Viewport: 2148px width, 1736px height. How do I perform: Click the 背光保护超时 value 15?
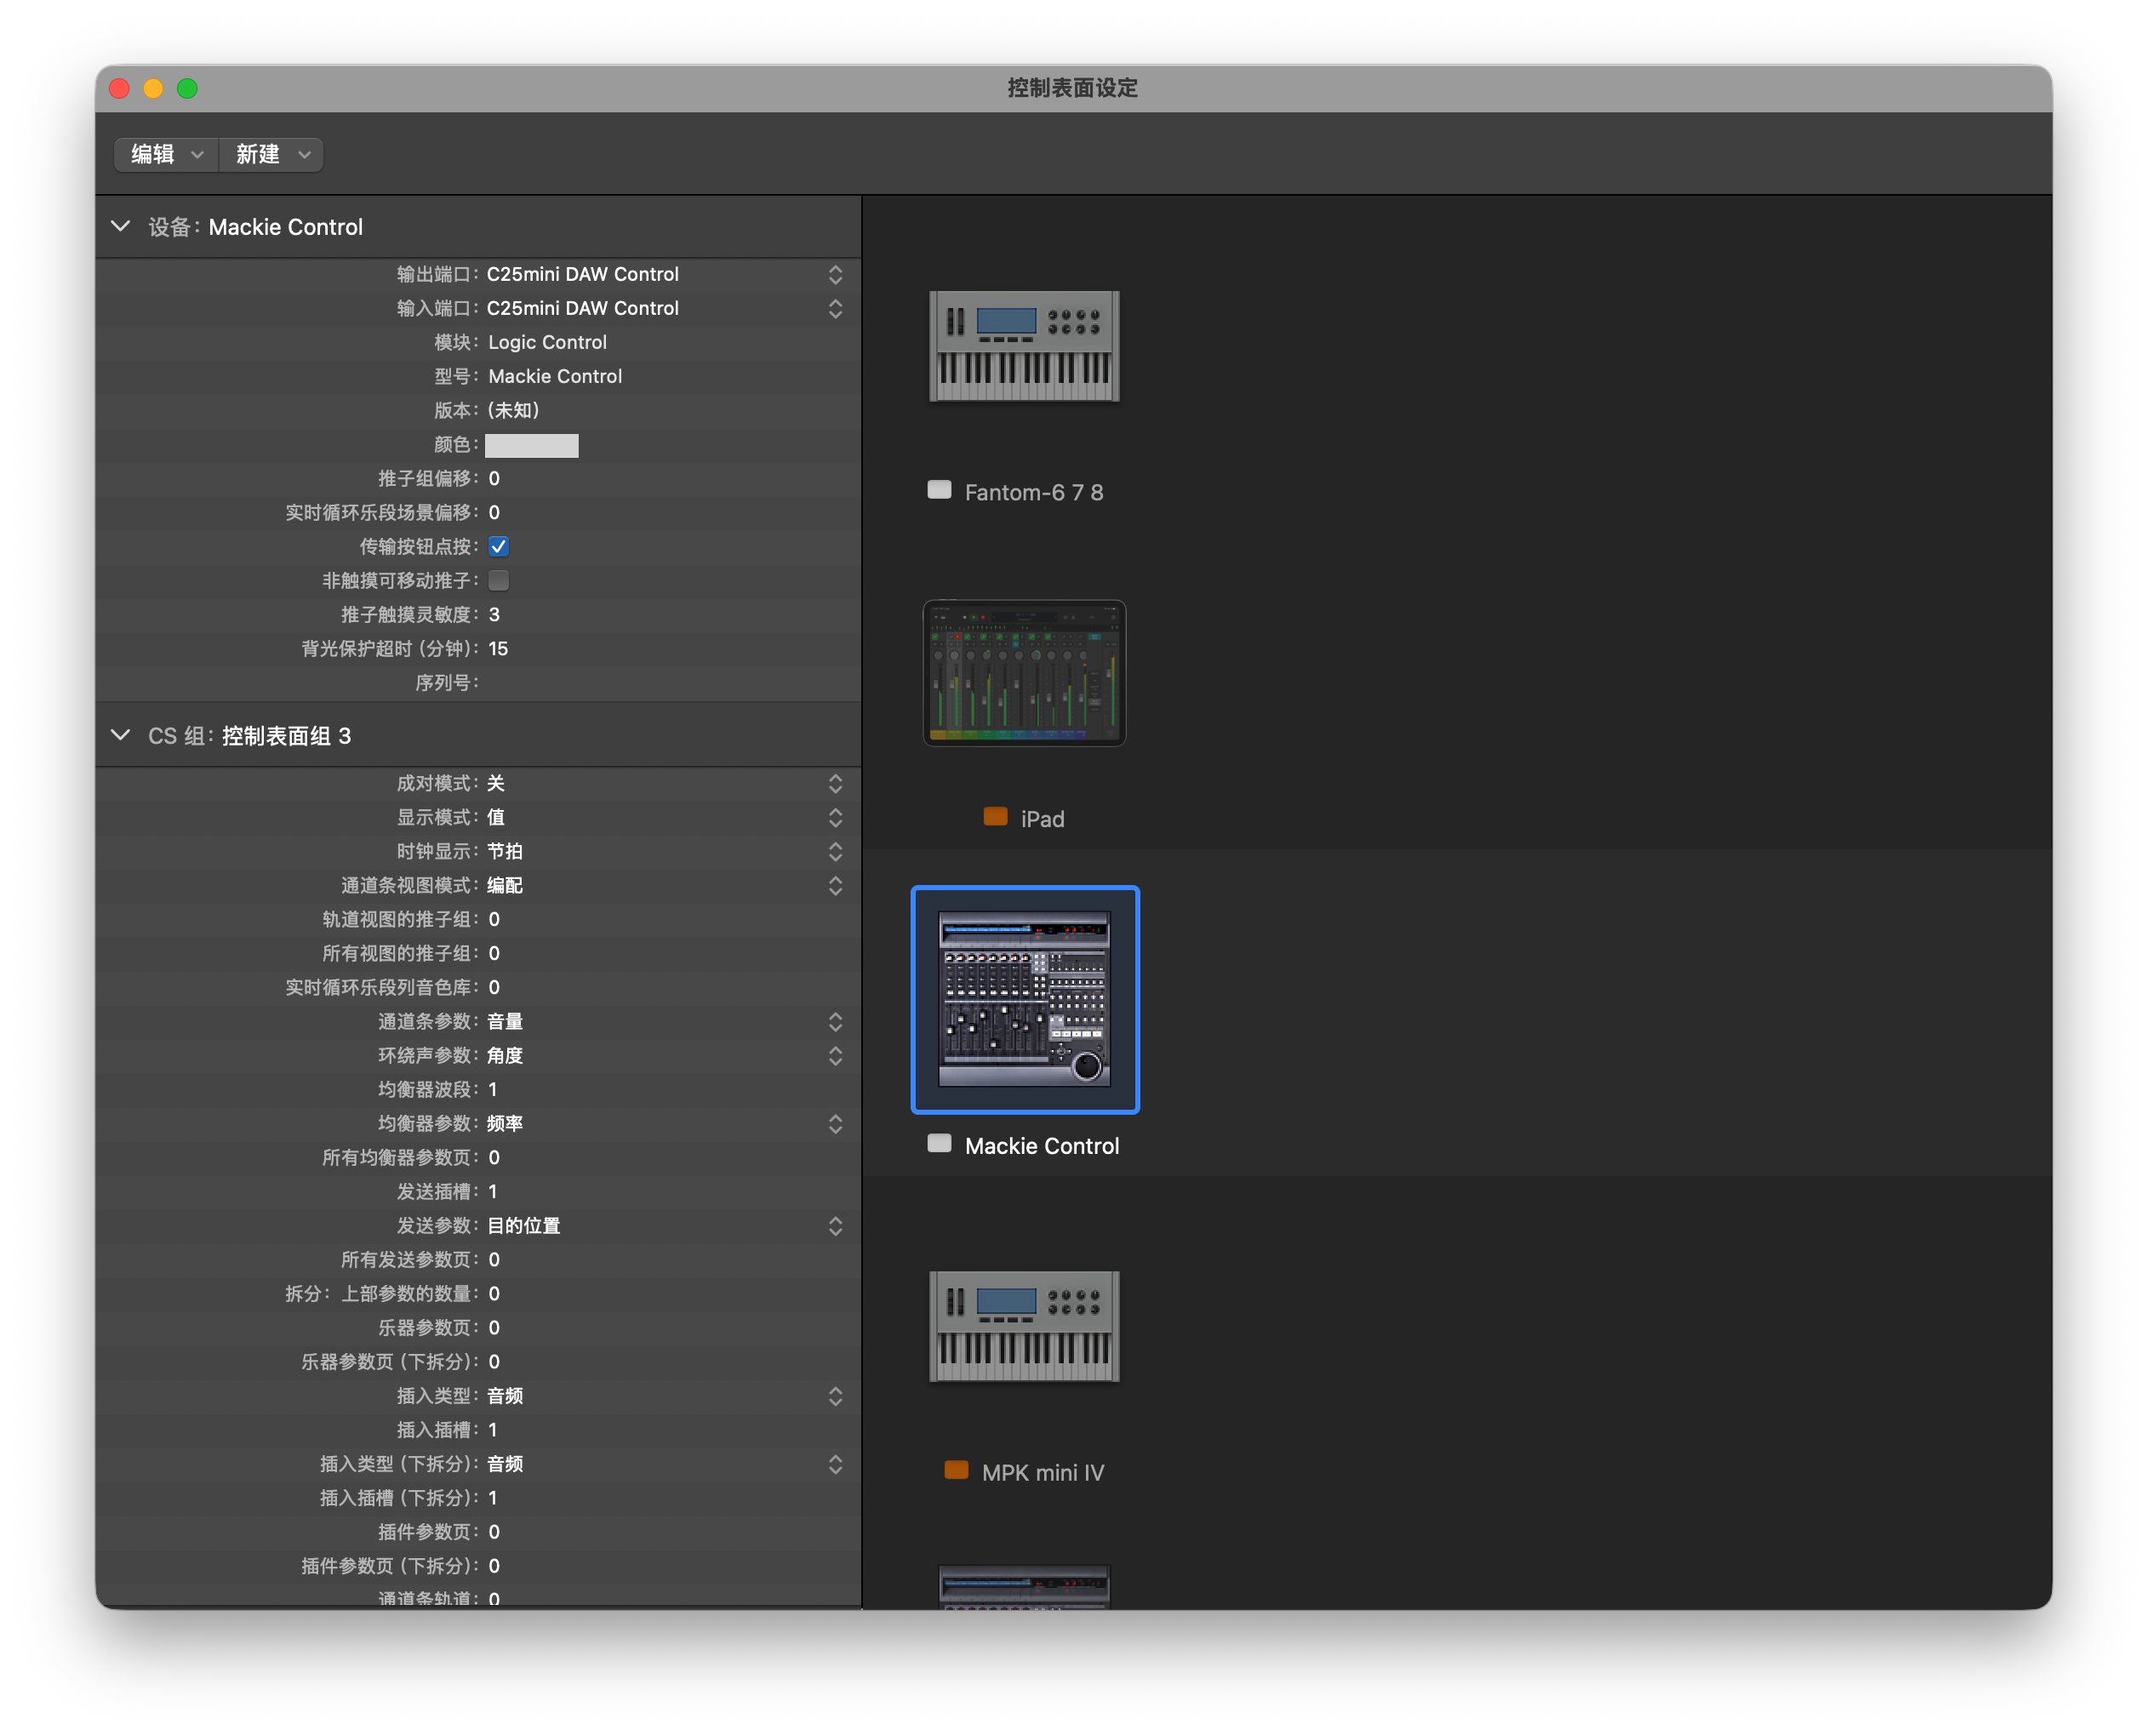(x=498, y=649)
